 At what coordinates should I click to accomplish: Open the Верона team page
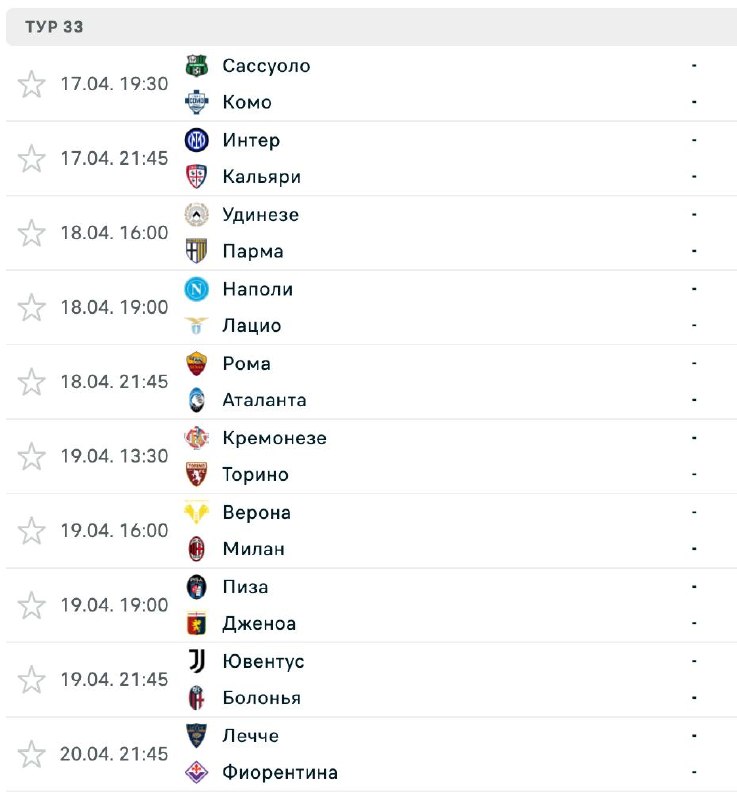pyautogui.click(x=256, y=513)
